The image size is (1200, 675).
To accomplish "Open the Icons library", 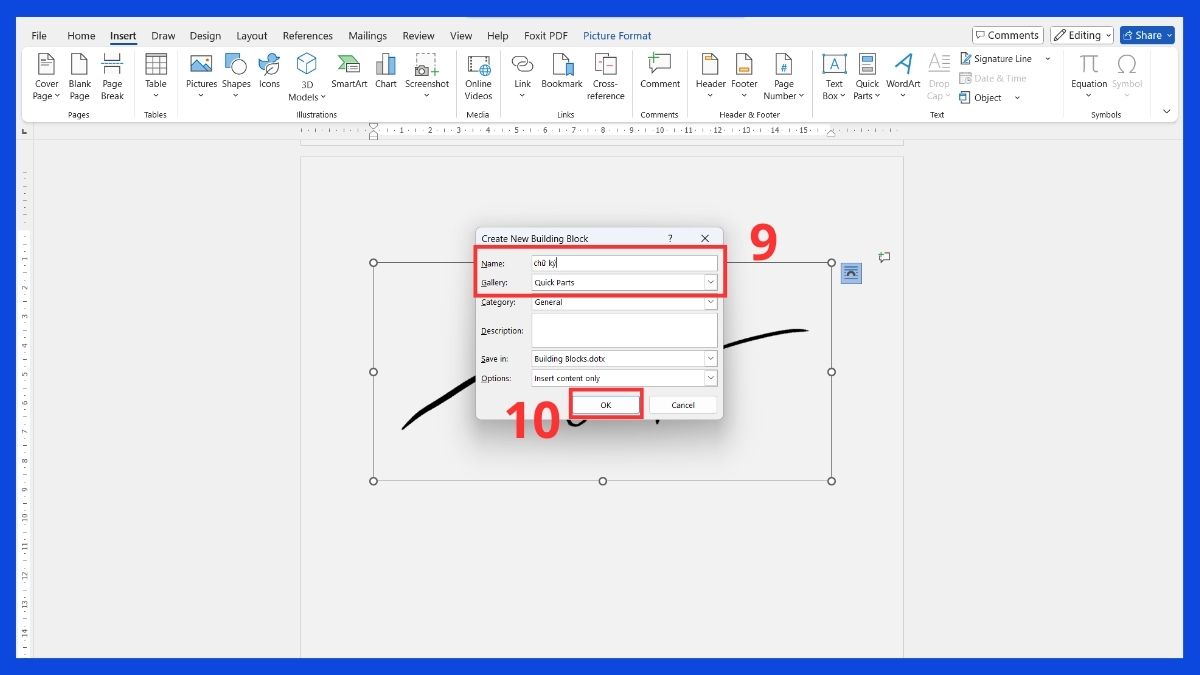I will click(269, 72).
